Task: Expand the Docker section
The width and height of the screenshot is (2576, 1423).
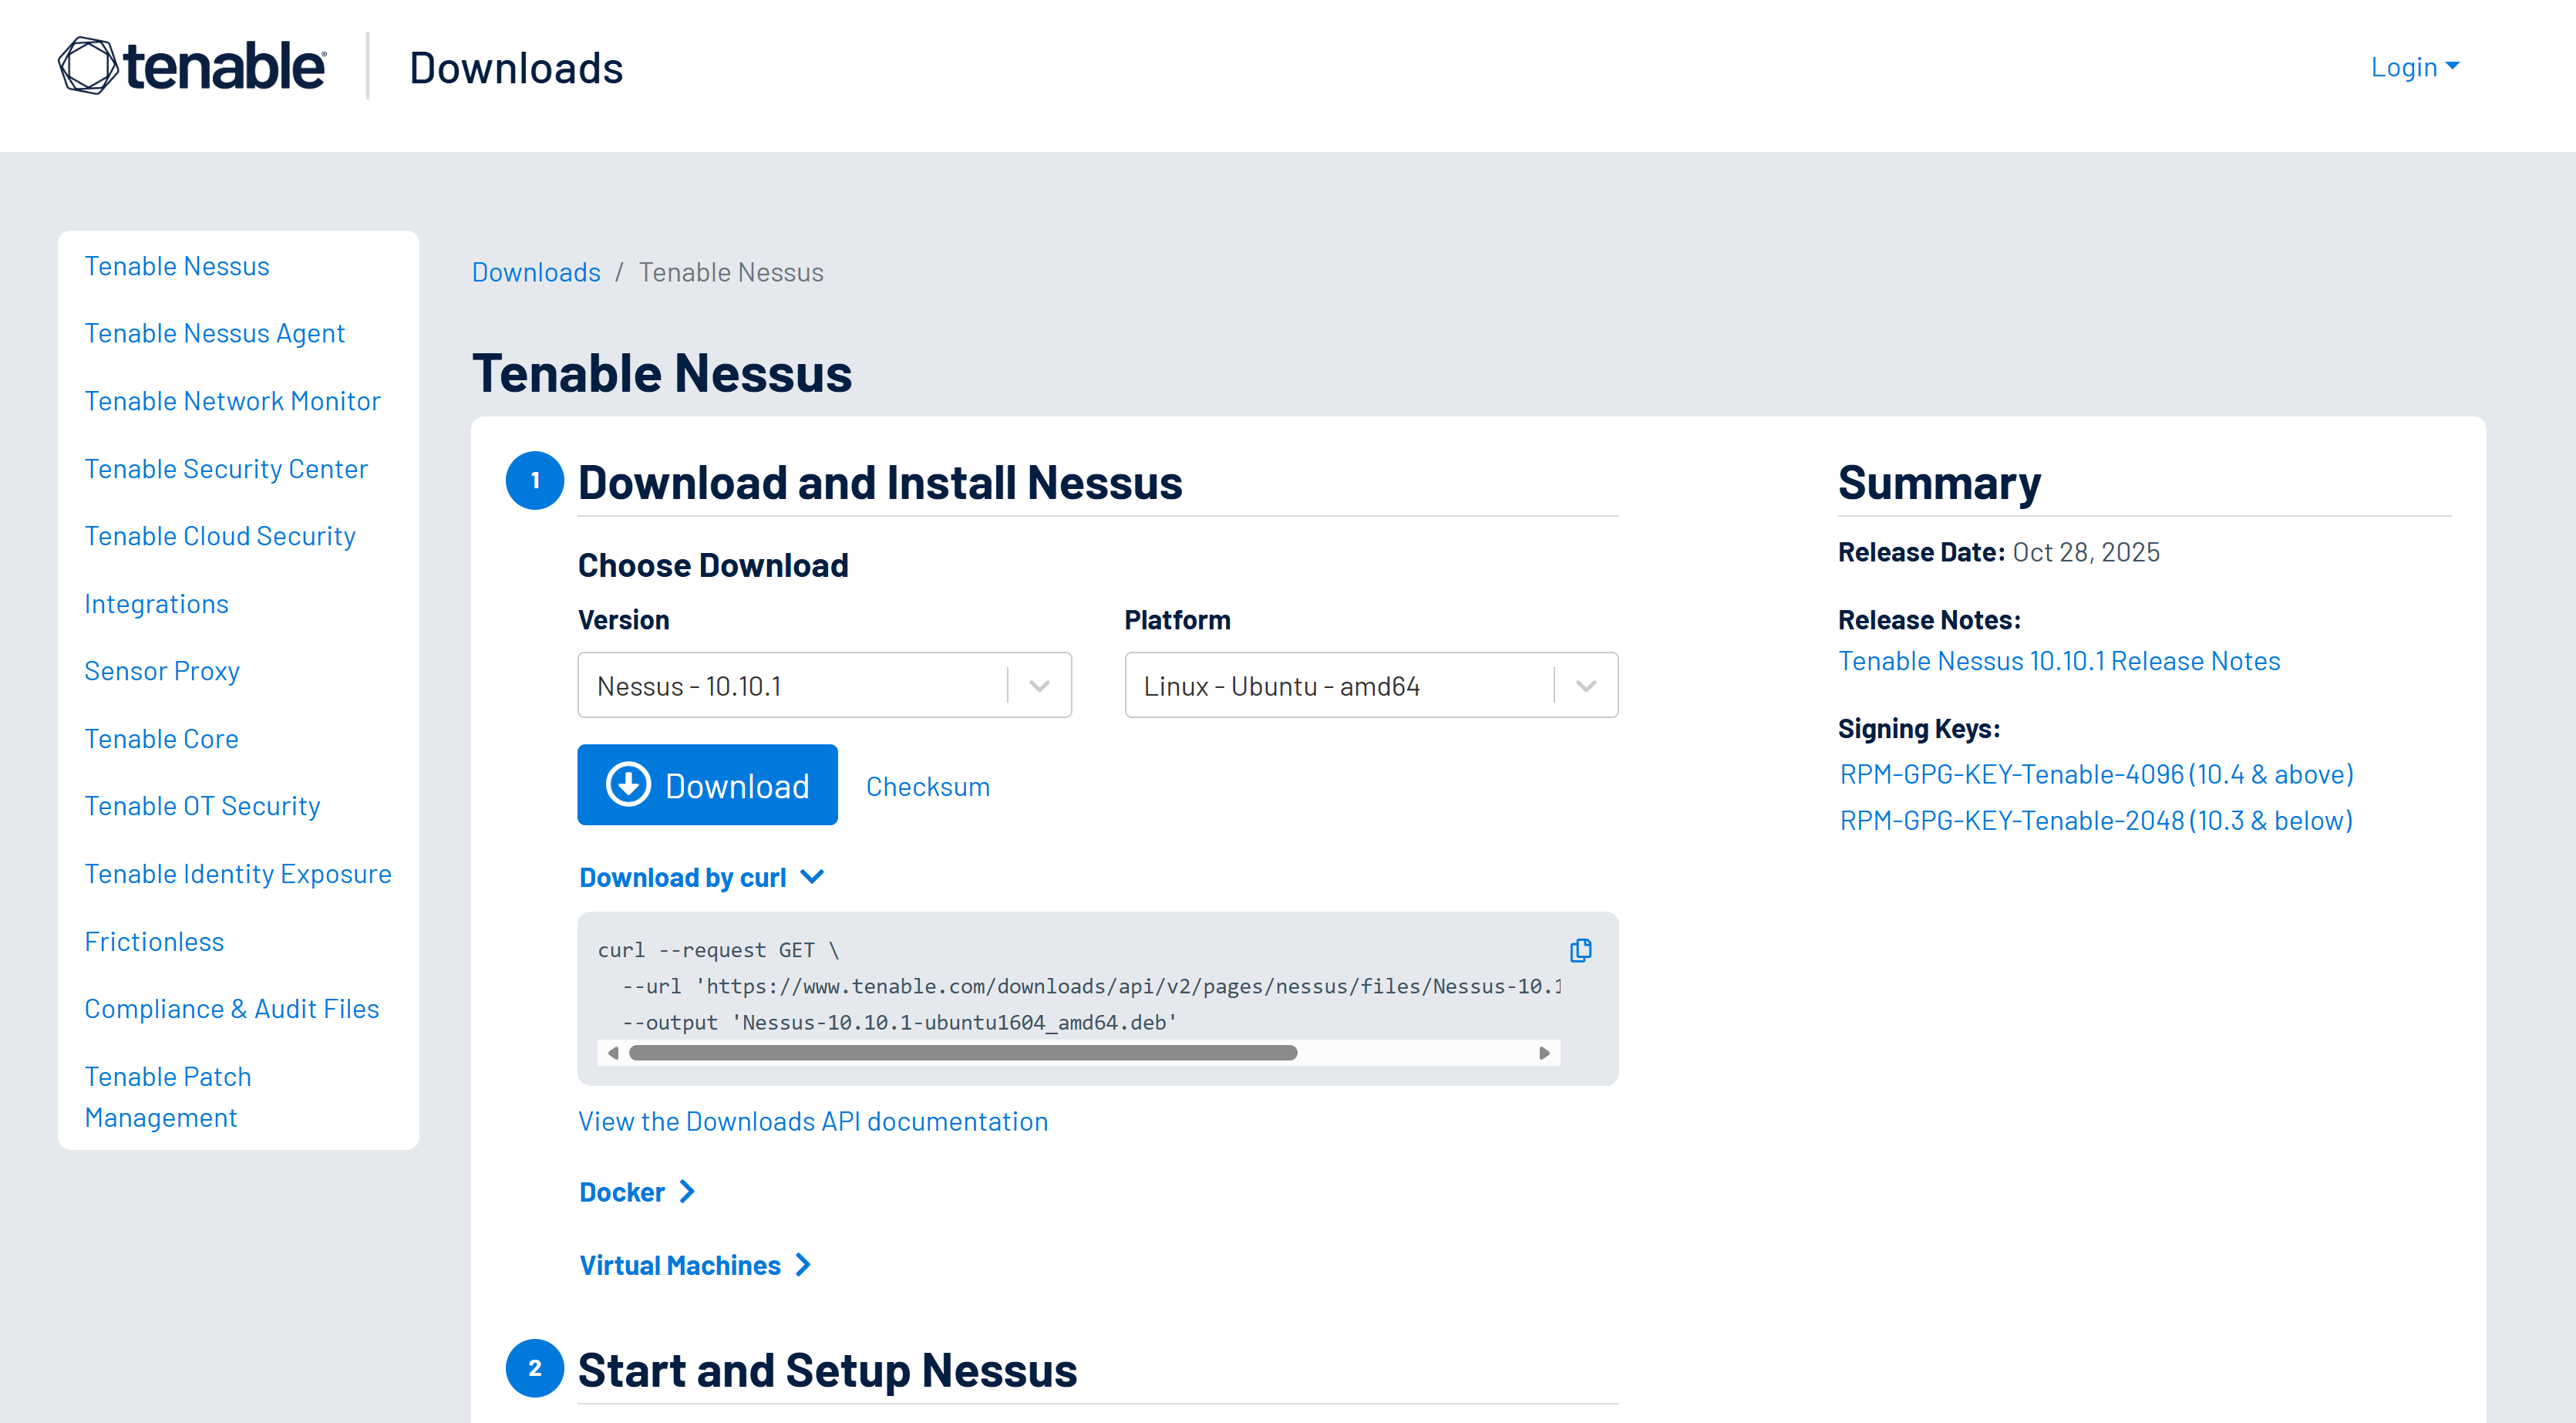Action: pos(636,1192)
